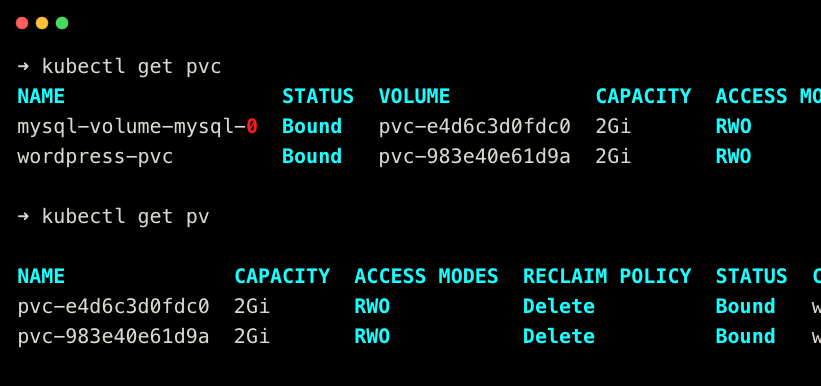Click the red 0 in mysql-volume-mysql-0

(252, 126)
